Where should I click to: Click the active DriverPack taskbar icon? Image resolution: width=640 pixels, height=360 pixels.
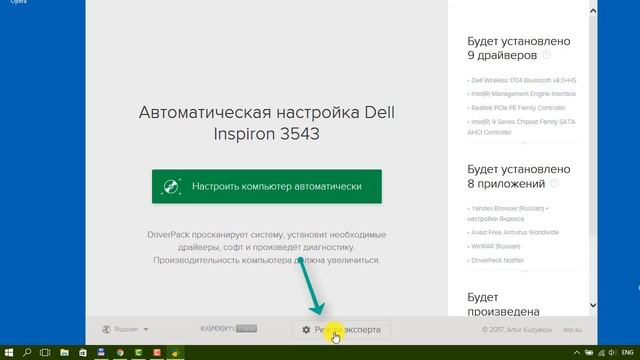[175, 352]
